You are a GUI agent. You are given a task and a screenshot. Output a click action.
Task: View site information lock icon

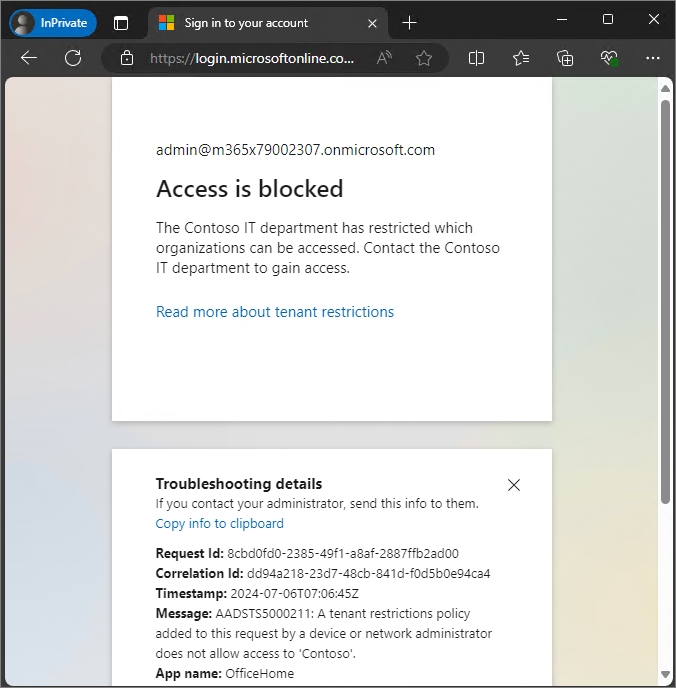127,58
